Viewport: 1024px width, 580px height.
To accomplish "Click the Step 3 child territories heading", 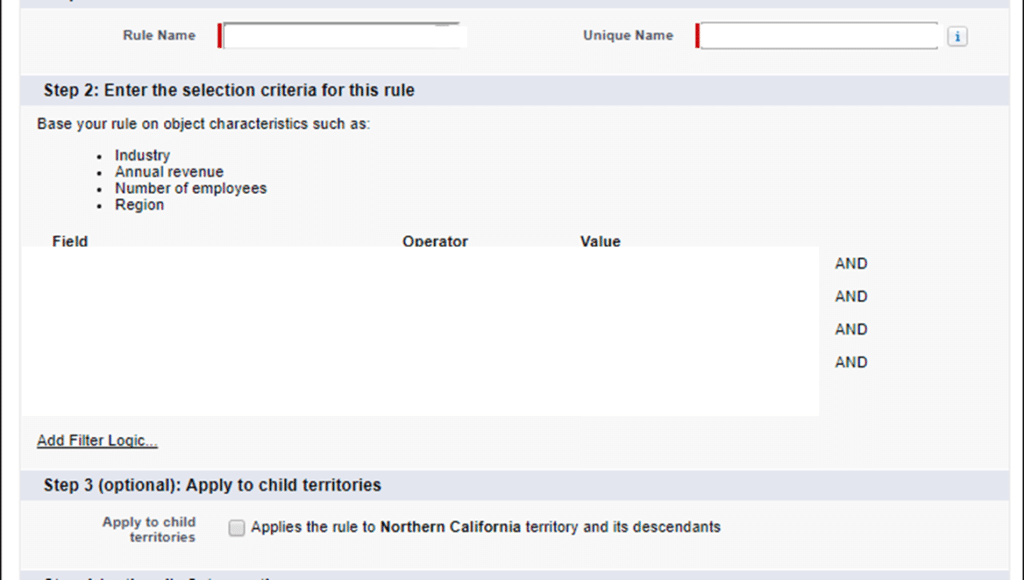I will click(212, 486).
